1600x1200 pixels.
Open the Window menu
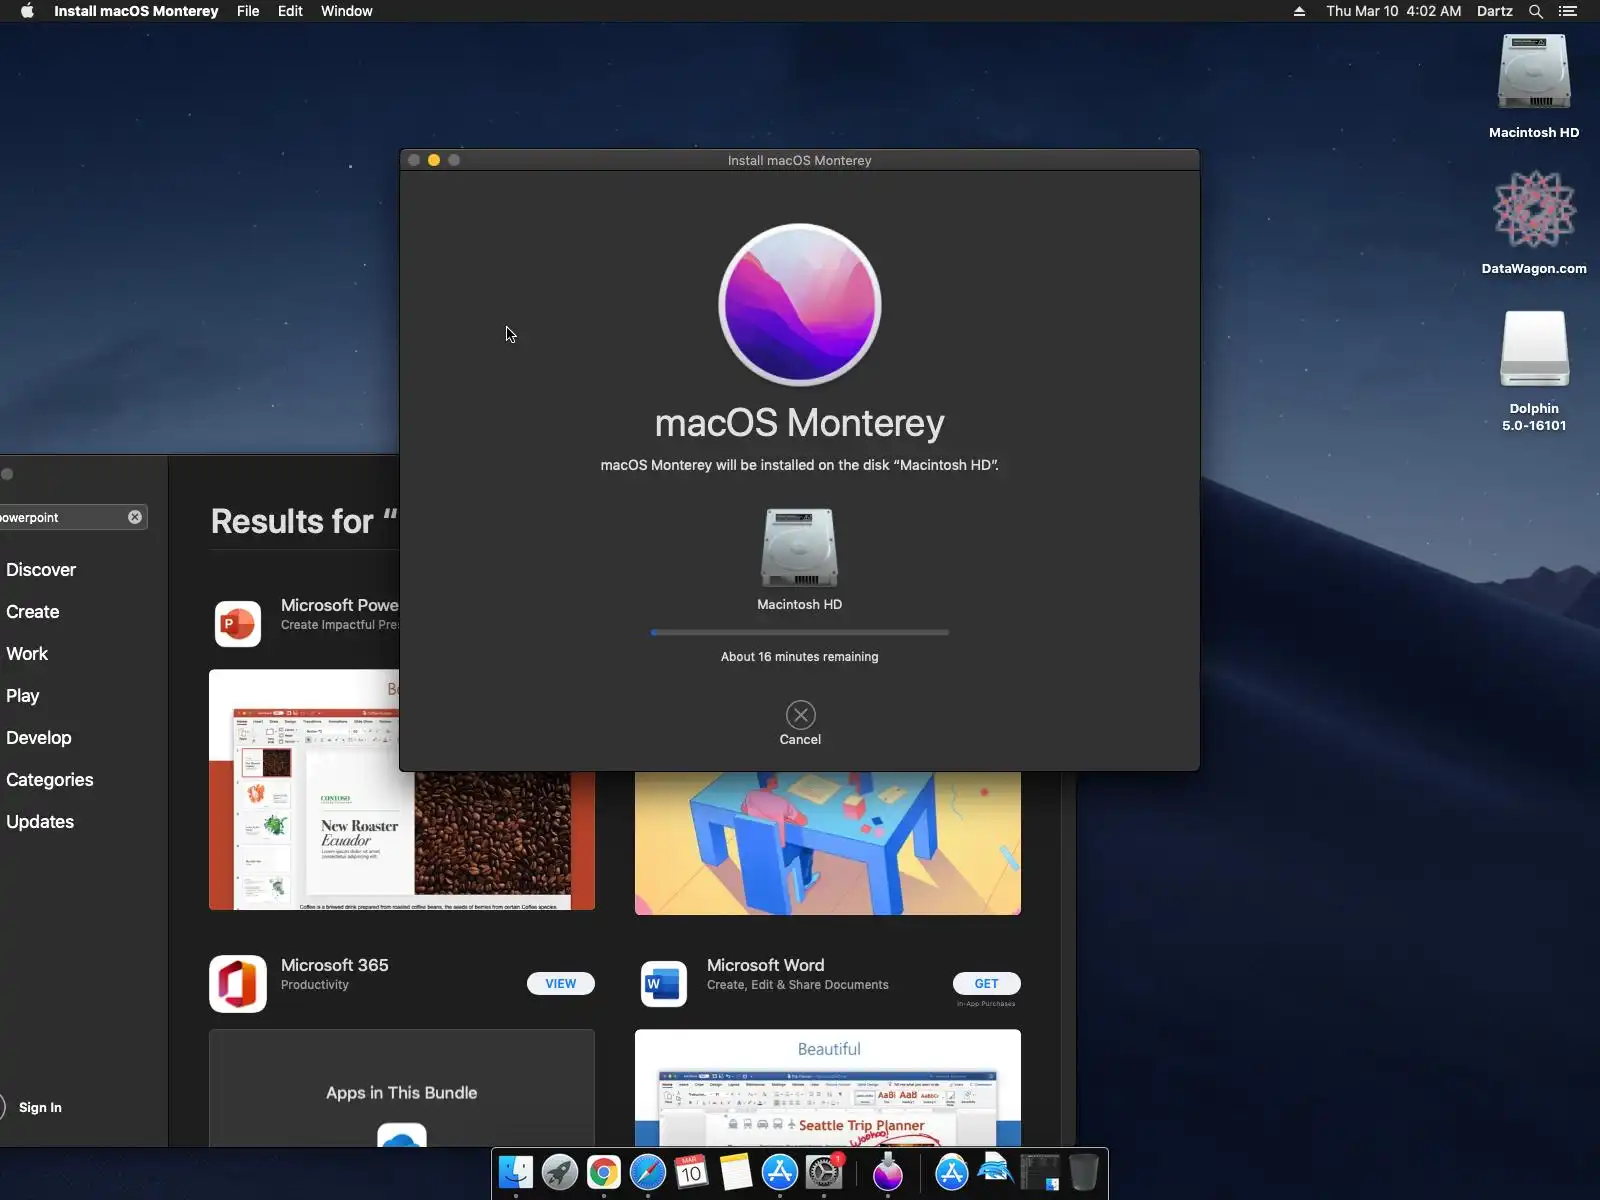click(347, 11)
